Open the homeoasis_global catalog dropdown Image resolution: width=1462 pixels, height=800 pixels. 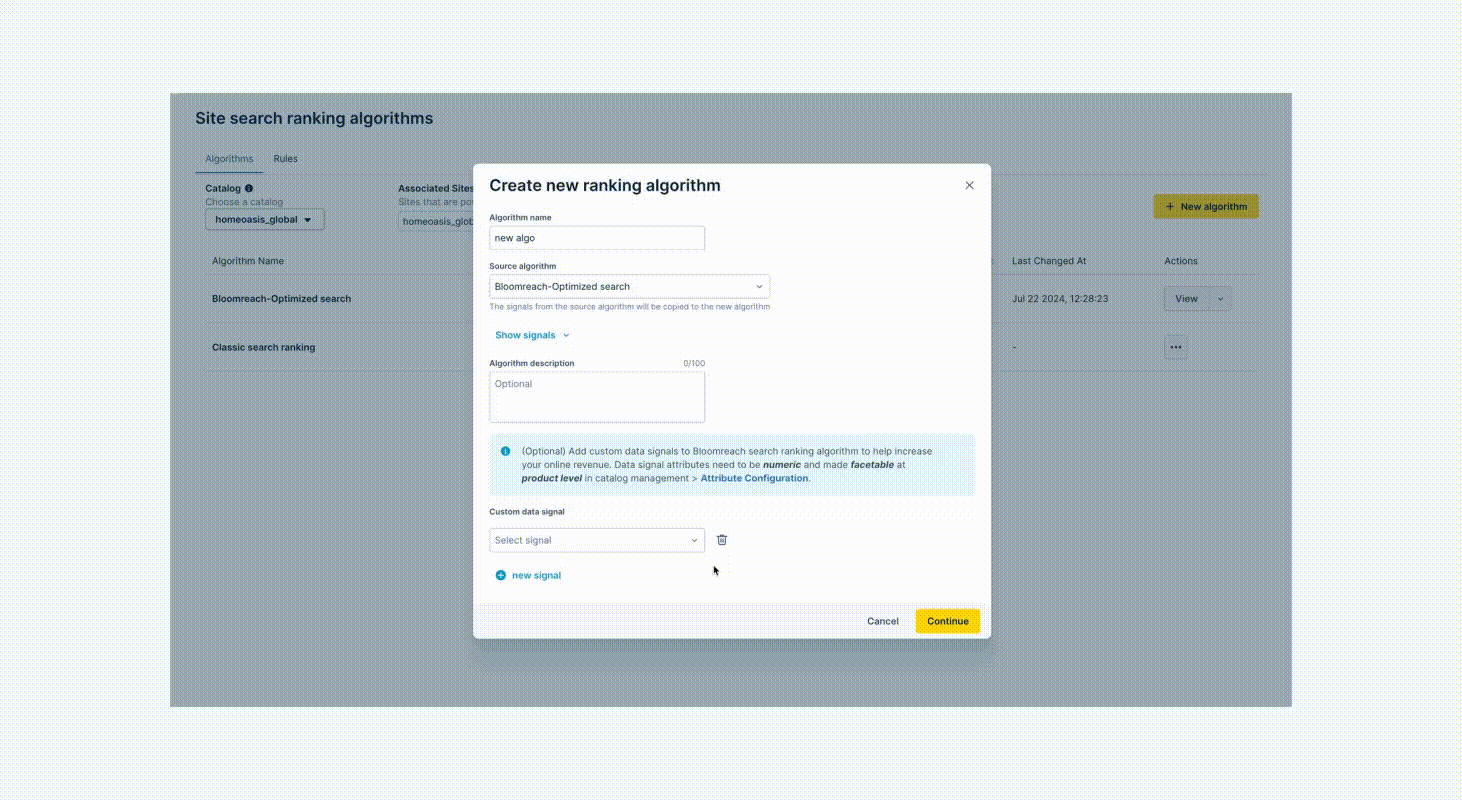point(265,219)
